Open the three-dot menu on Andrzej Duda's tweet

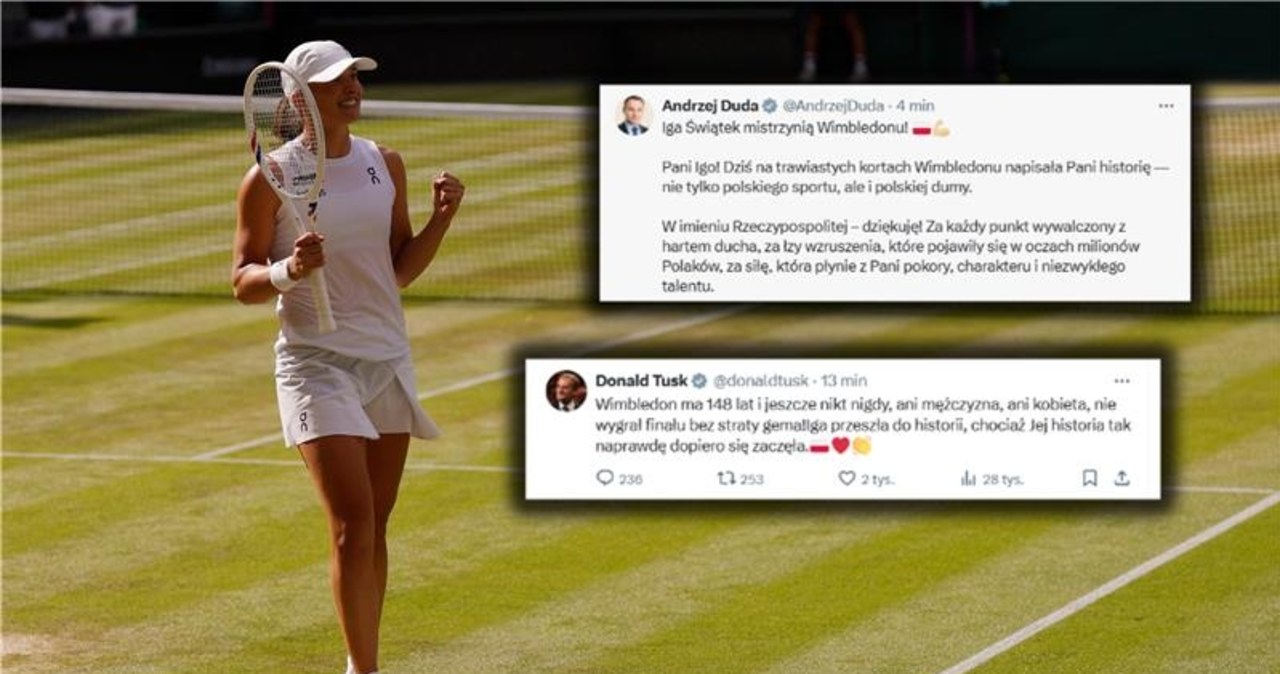[x=1166, y=106]
